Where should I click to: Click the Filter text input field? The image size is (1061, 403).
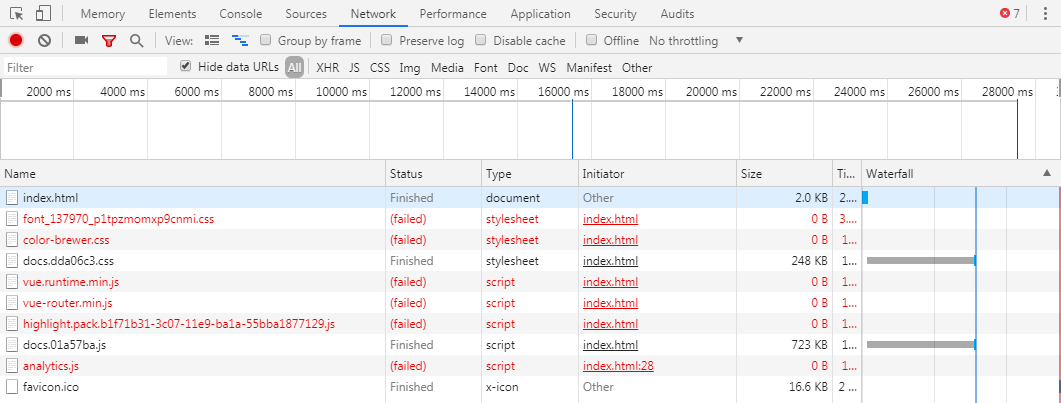tap(85, 67)
